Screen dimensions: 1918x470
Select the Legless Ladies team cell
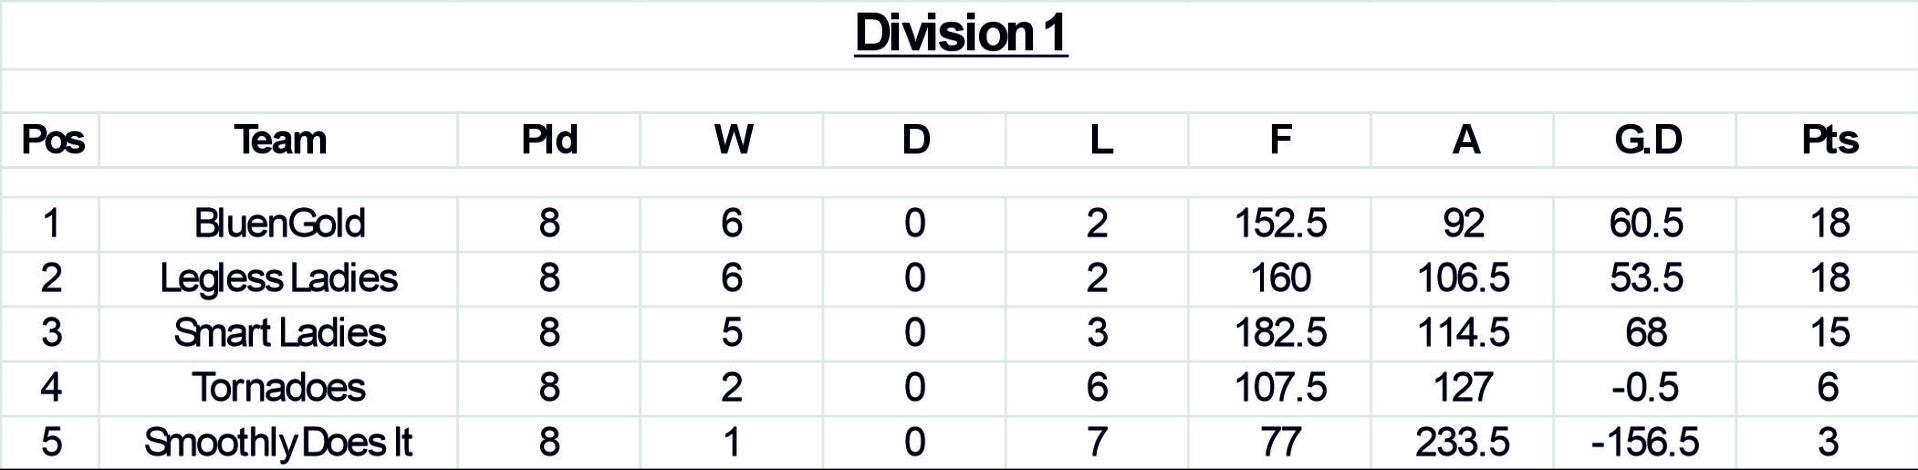click(x=279, y=278)
